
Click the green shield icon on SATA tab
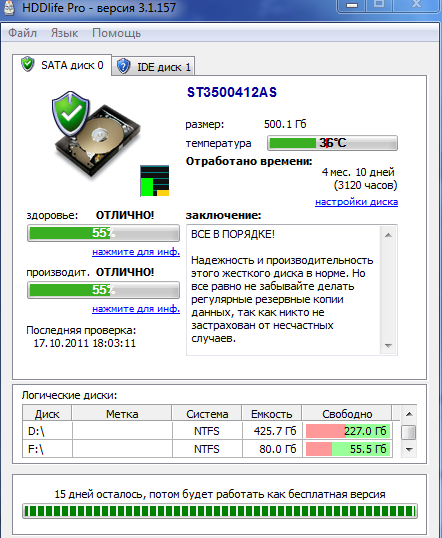27,64
